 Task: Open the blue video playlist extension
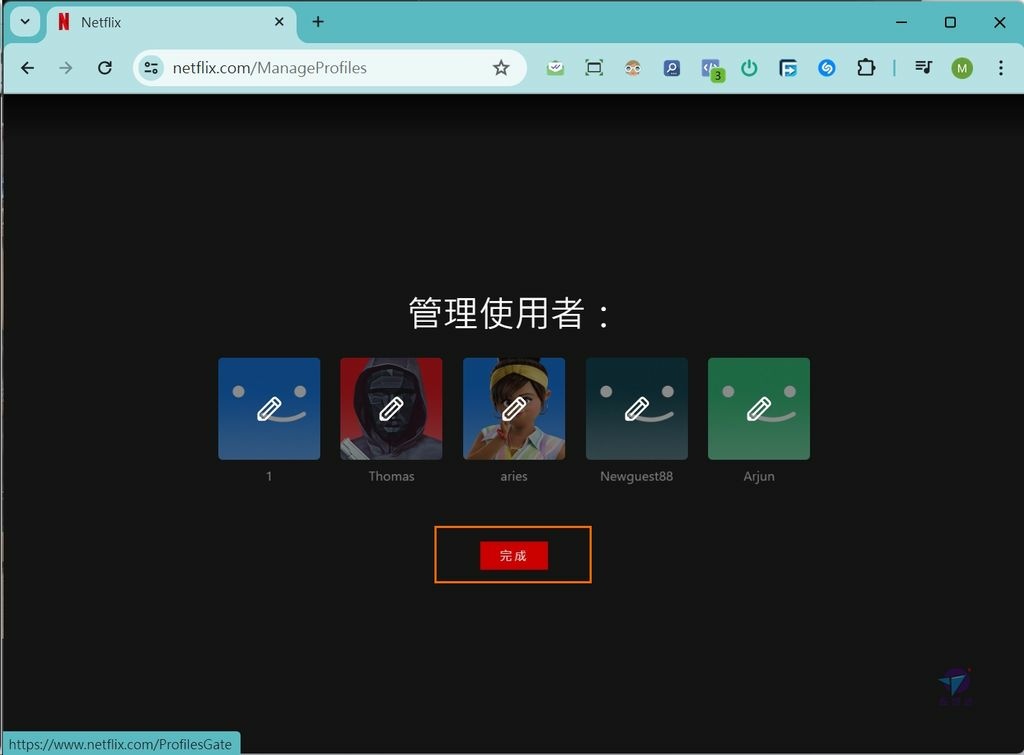coord(788,68)
